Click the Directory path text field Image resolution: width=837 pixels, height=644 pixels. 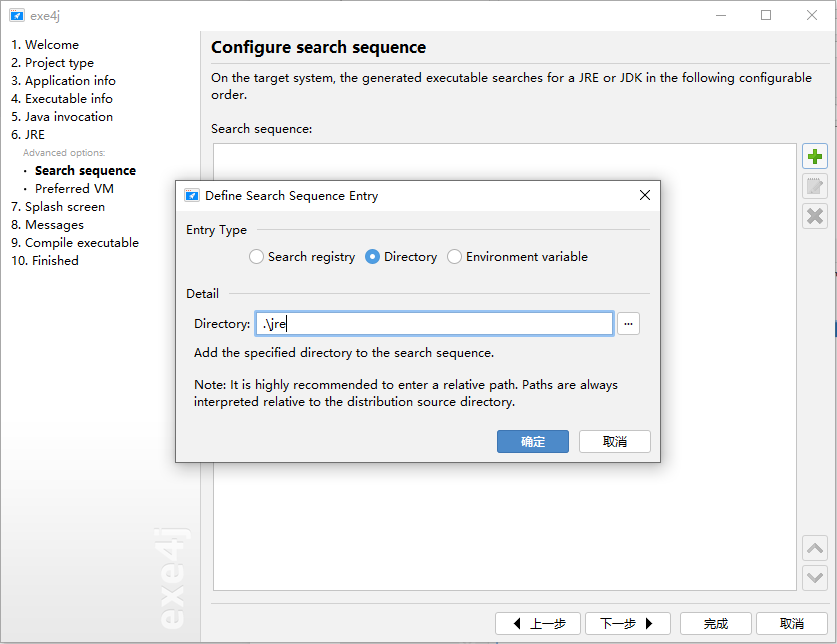pyautogui.click(x=434, y=324)
